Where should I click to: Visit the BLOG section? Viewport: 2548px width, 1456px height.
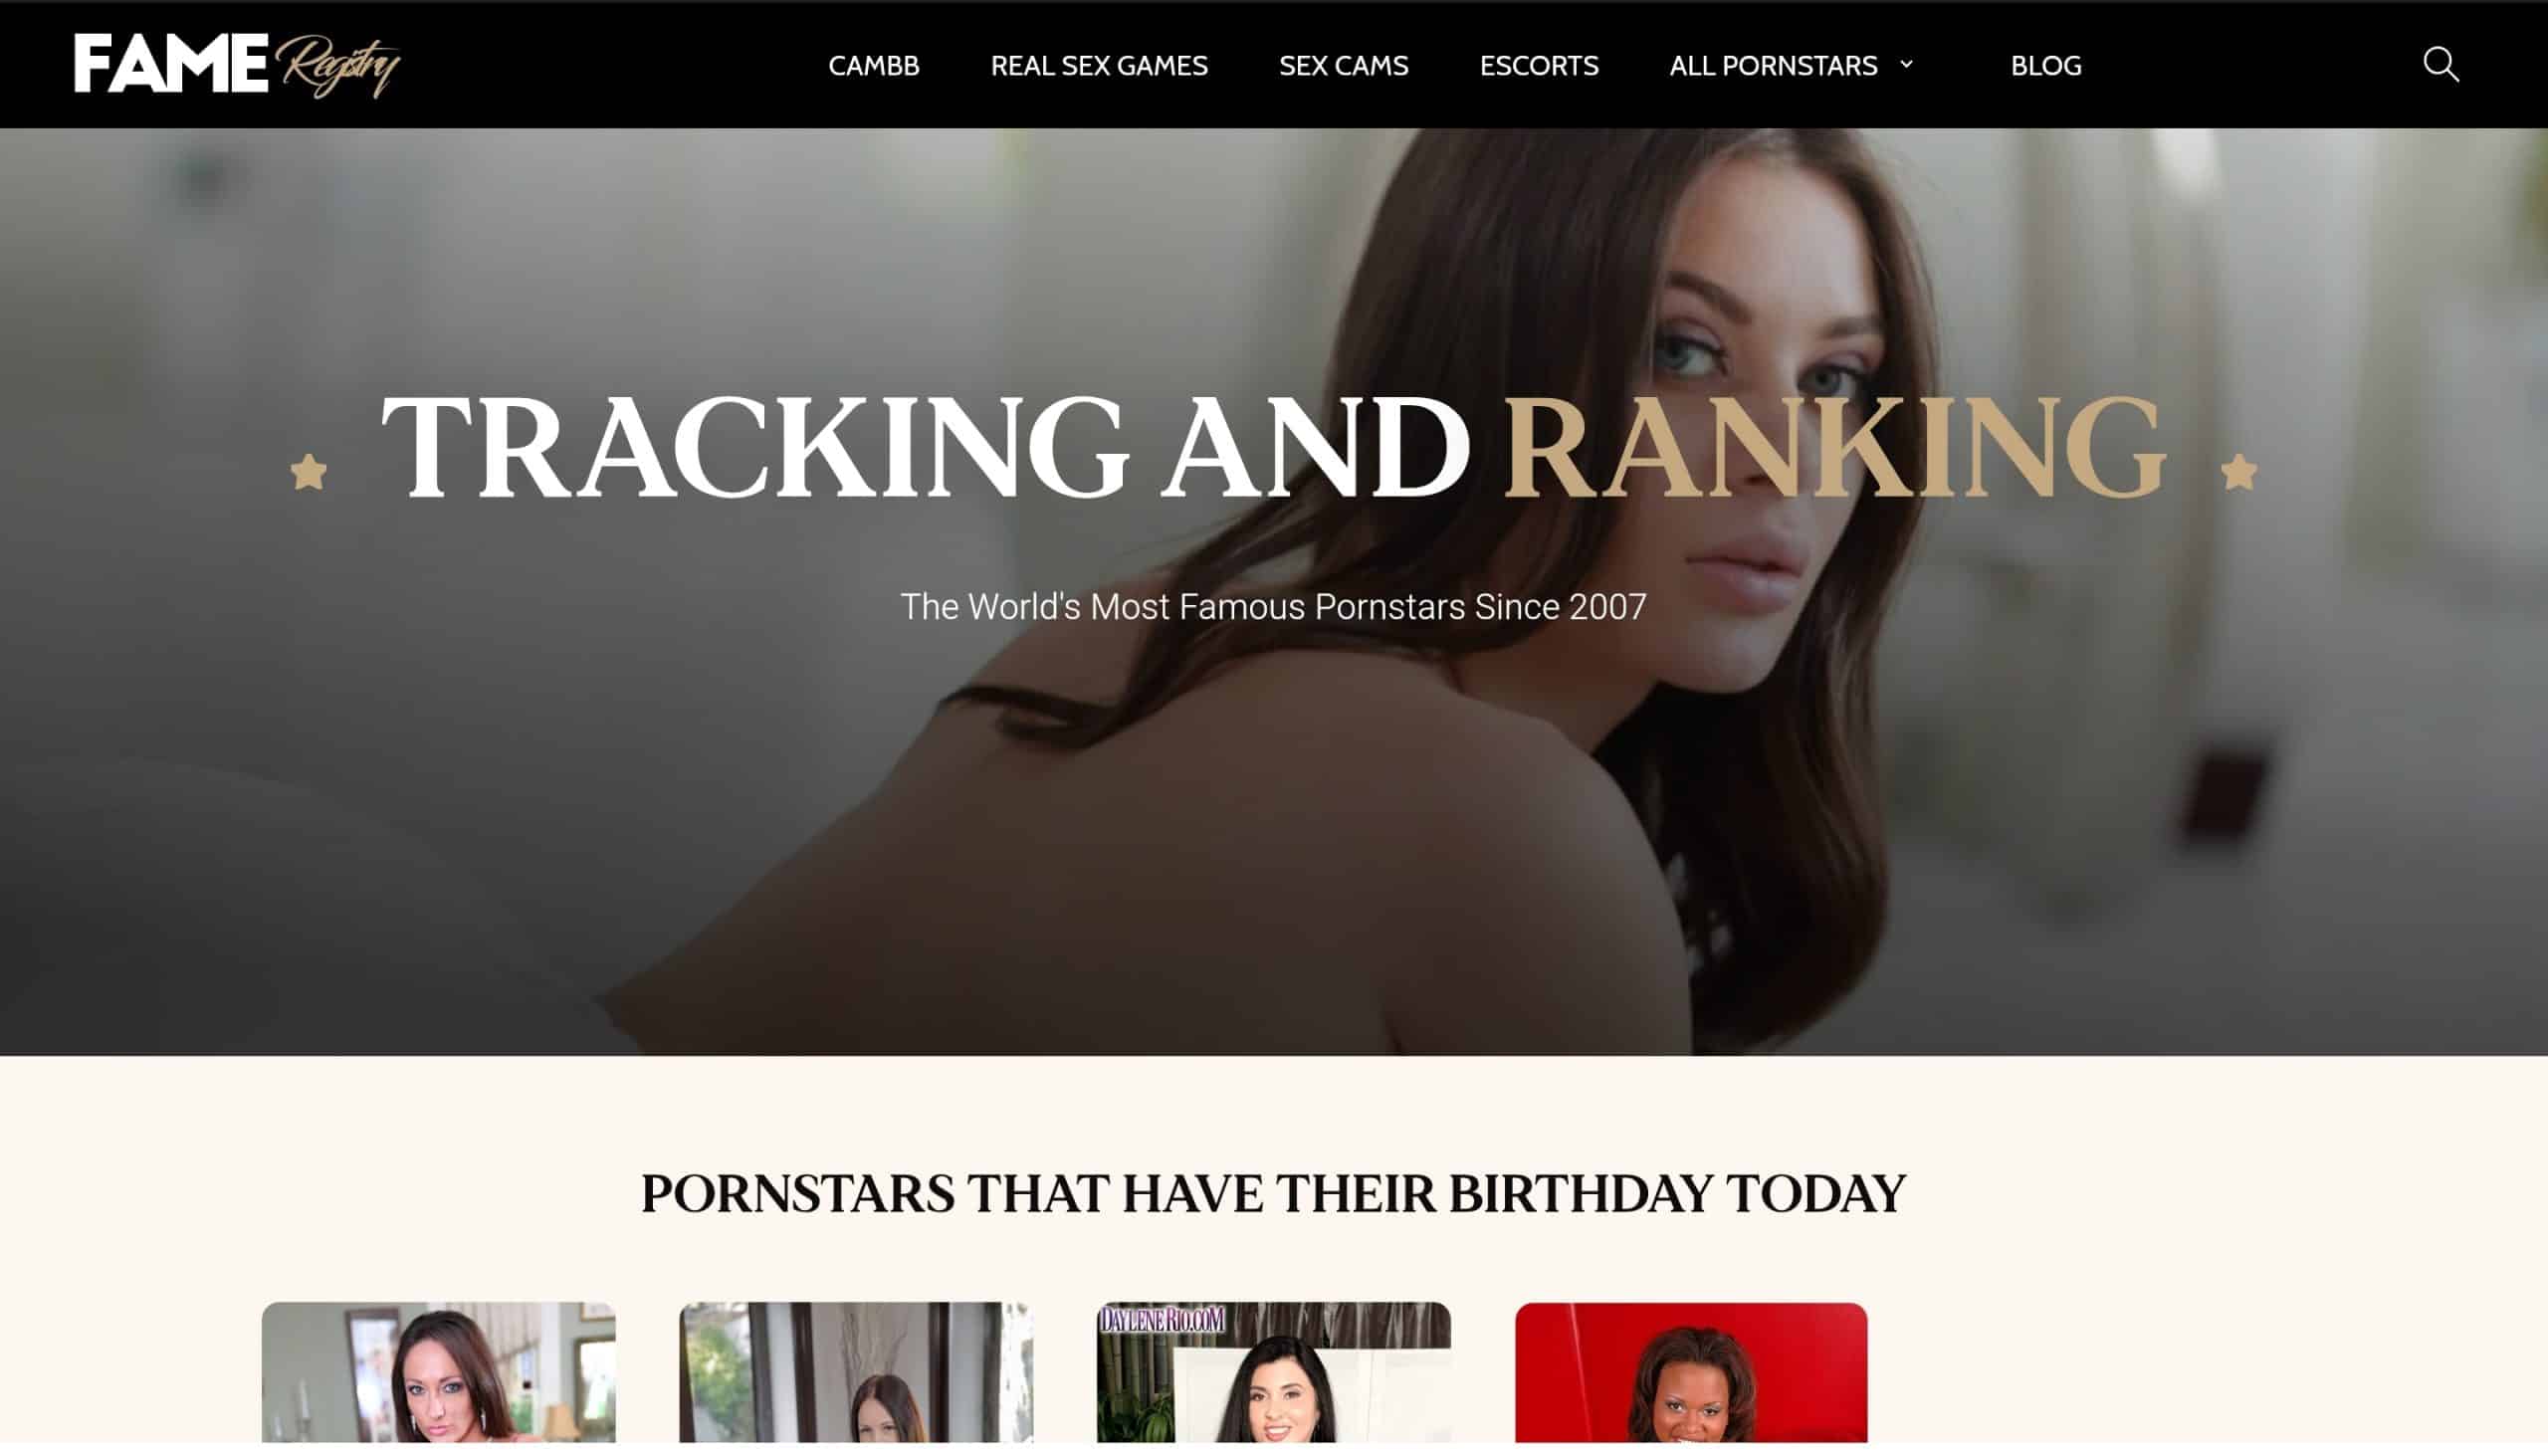click(x=2046, y=66)
